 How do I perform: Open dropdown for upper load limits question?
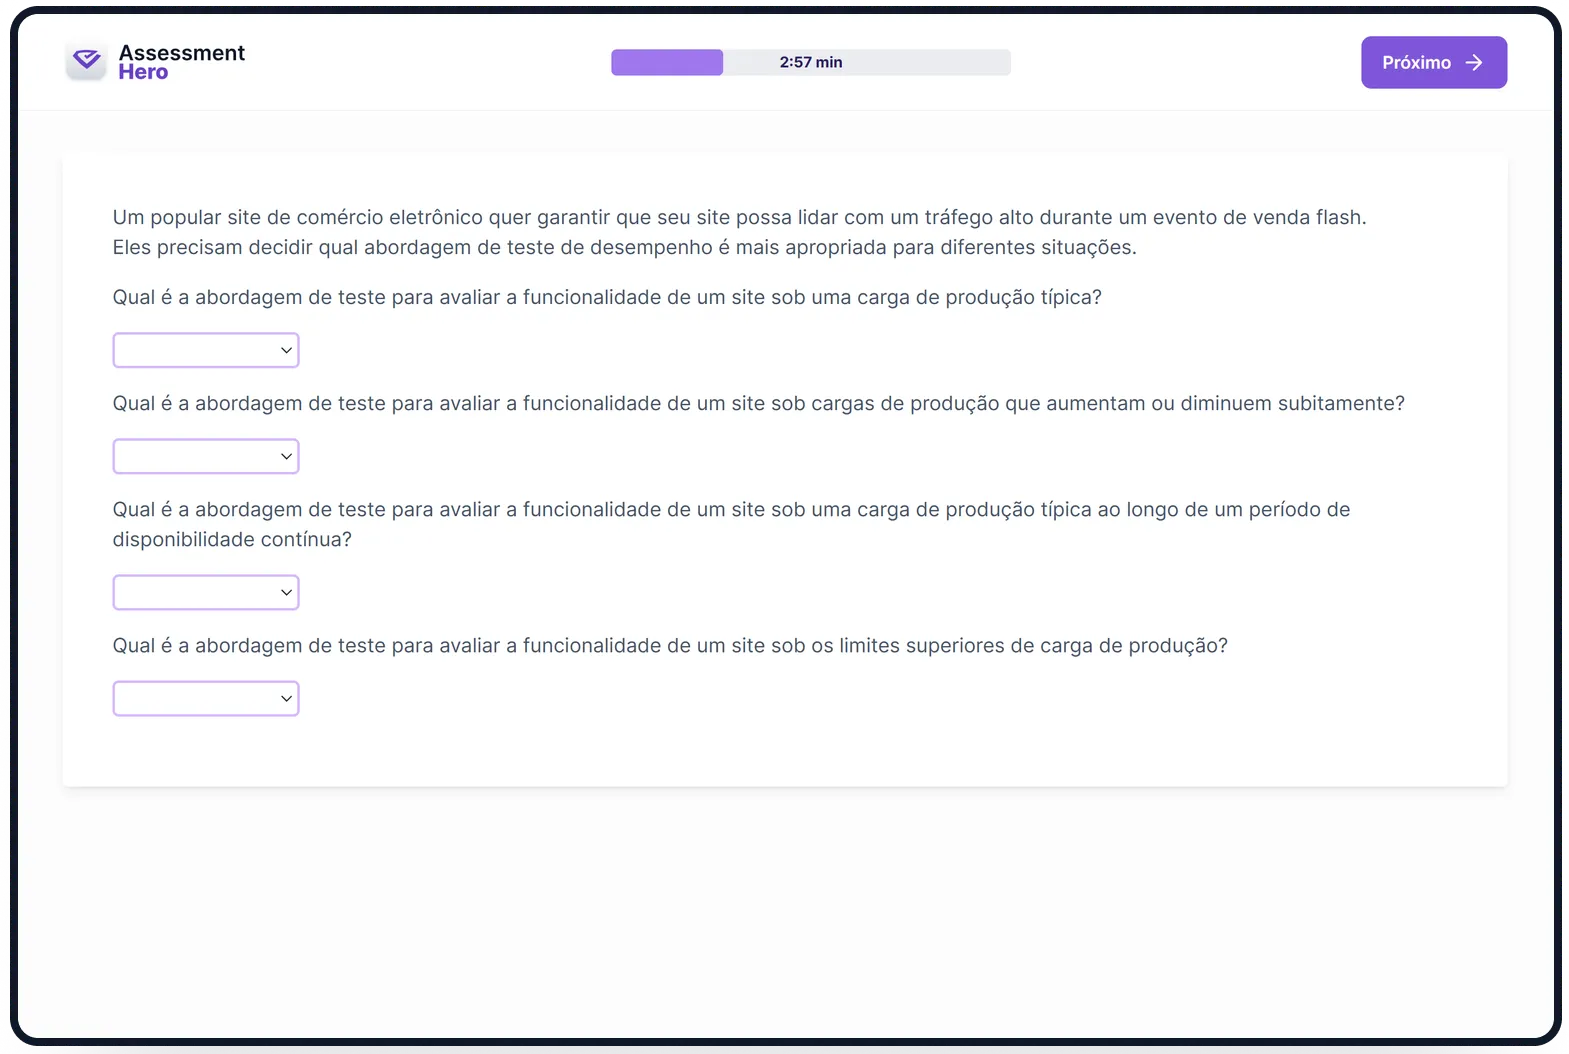tap(206, 698)
